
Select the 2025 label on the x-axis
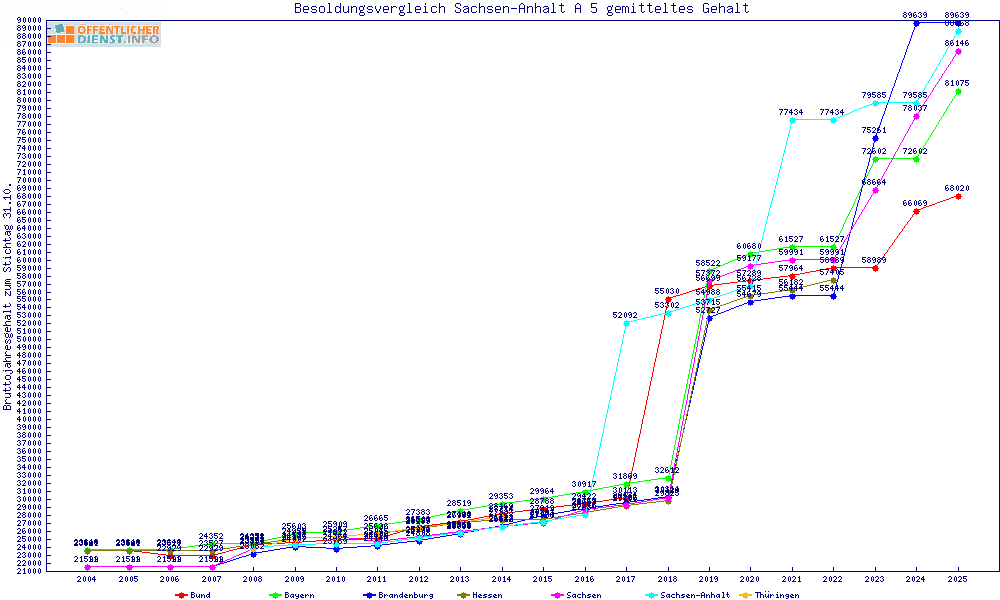pyautogui.click(x=958, y=579)
